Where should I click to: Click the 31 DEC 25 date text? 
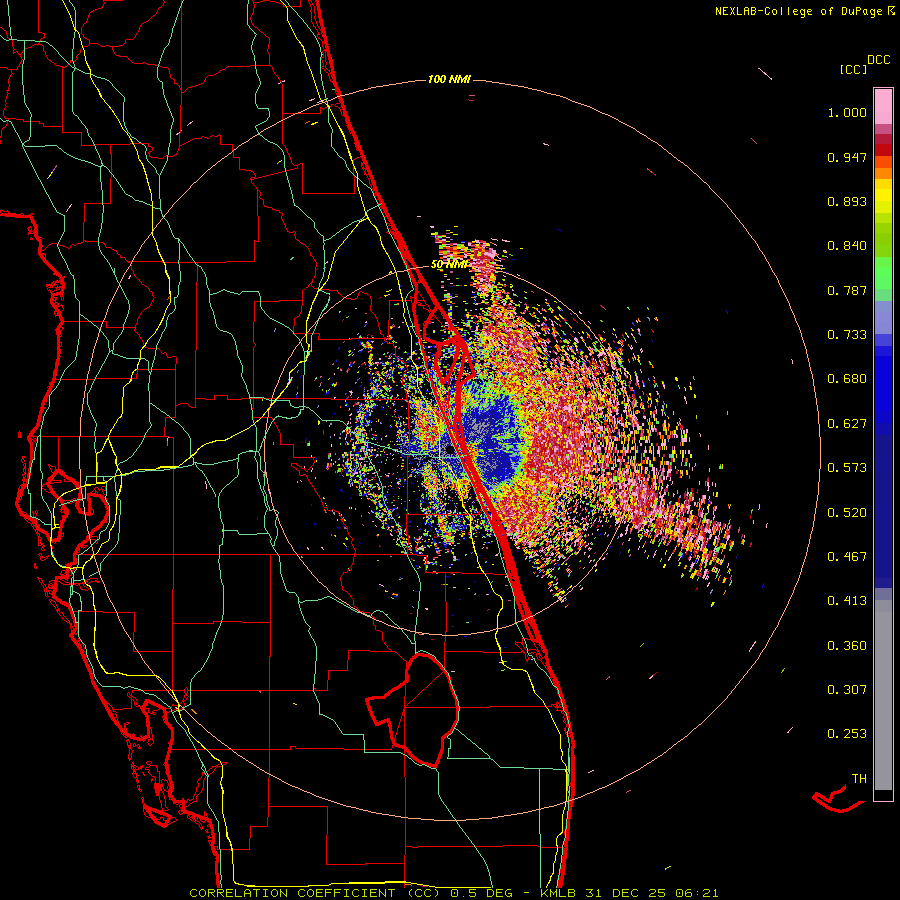tap(626, 893)
